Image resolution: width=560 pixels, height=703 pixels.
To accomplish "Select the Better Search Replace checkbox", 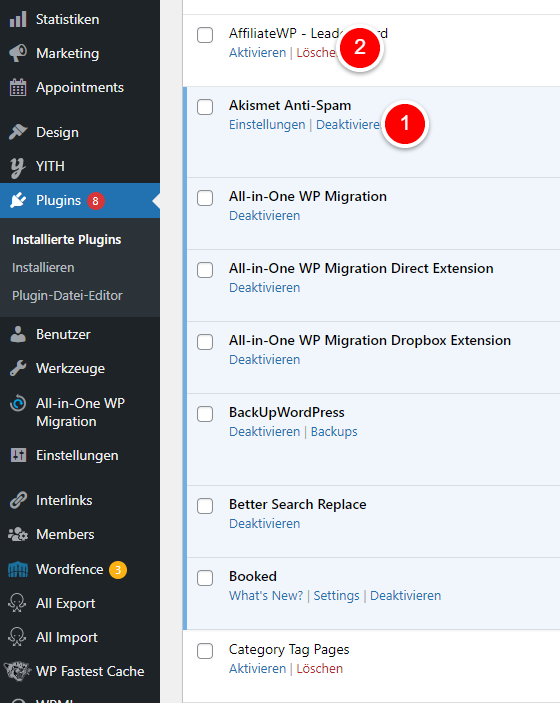I will (205, 506).
